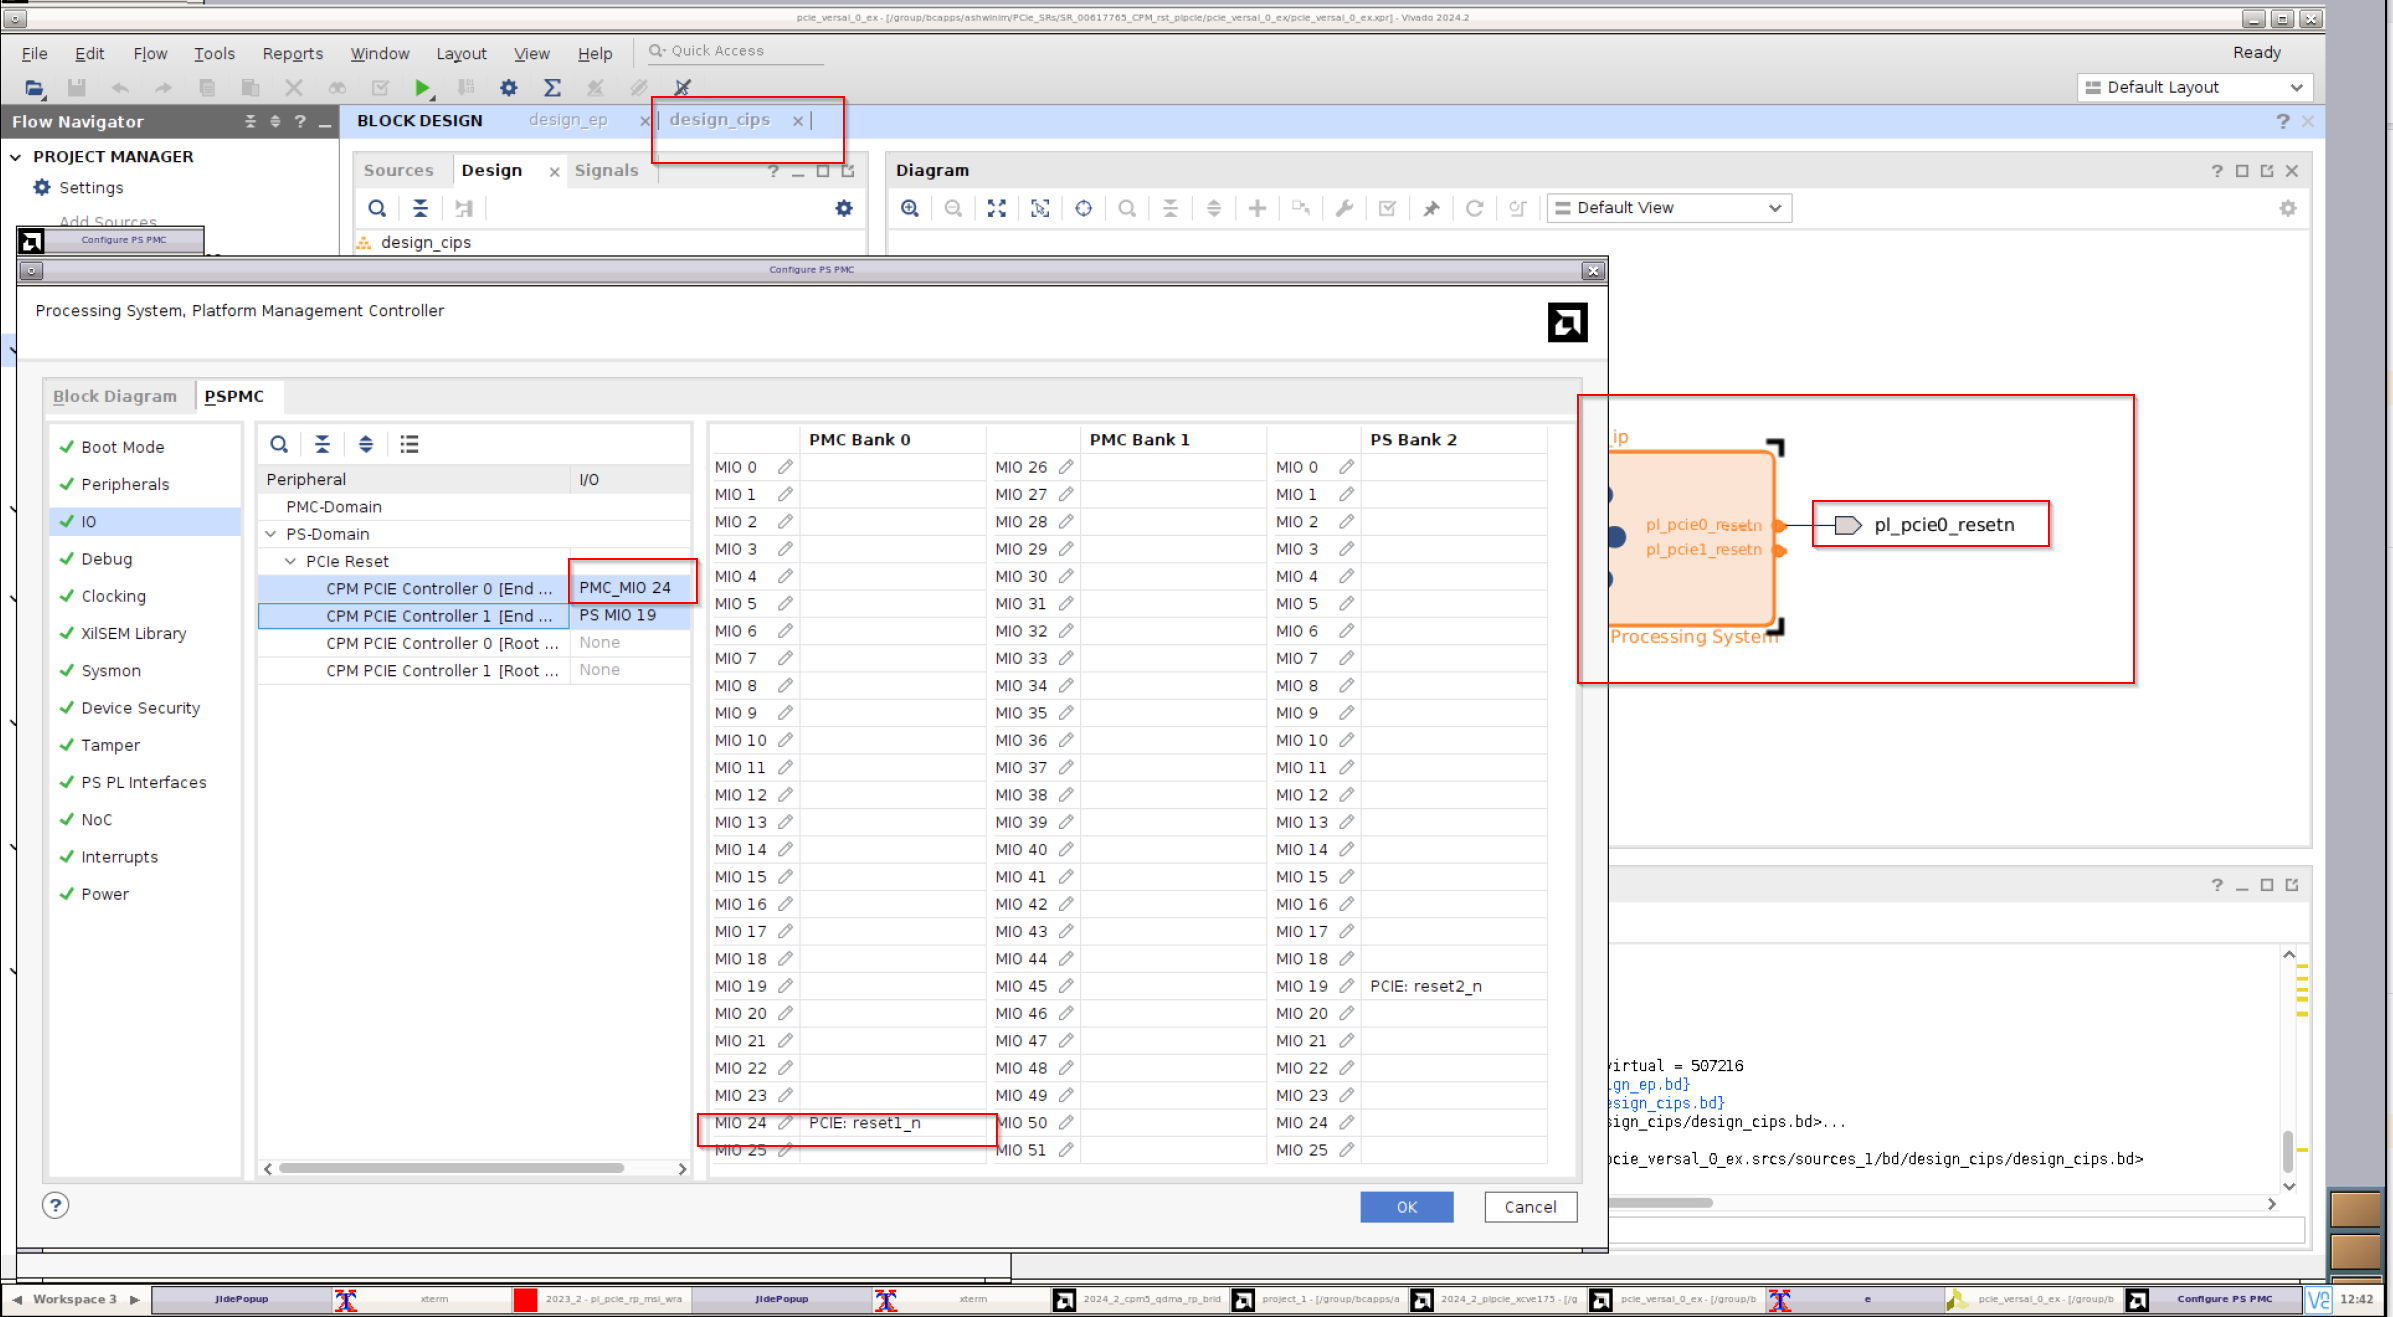Collapse the PCIe Reset tree node
This screenshot has width=2393, height=1317.
pos(291,561)
